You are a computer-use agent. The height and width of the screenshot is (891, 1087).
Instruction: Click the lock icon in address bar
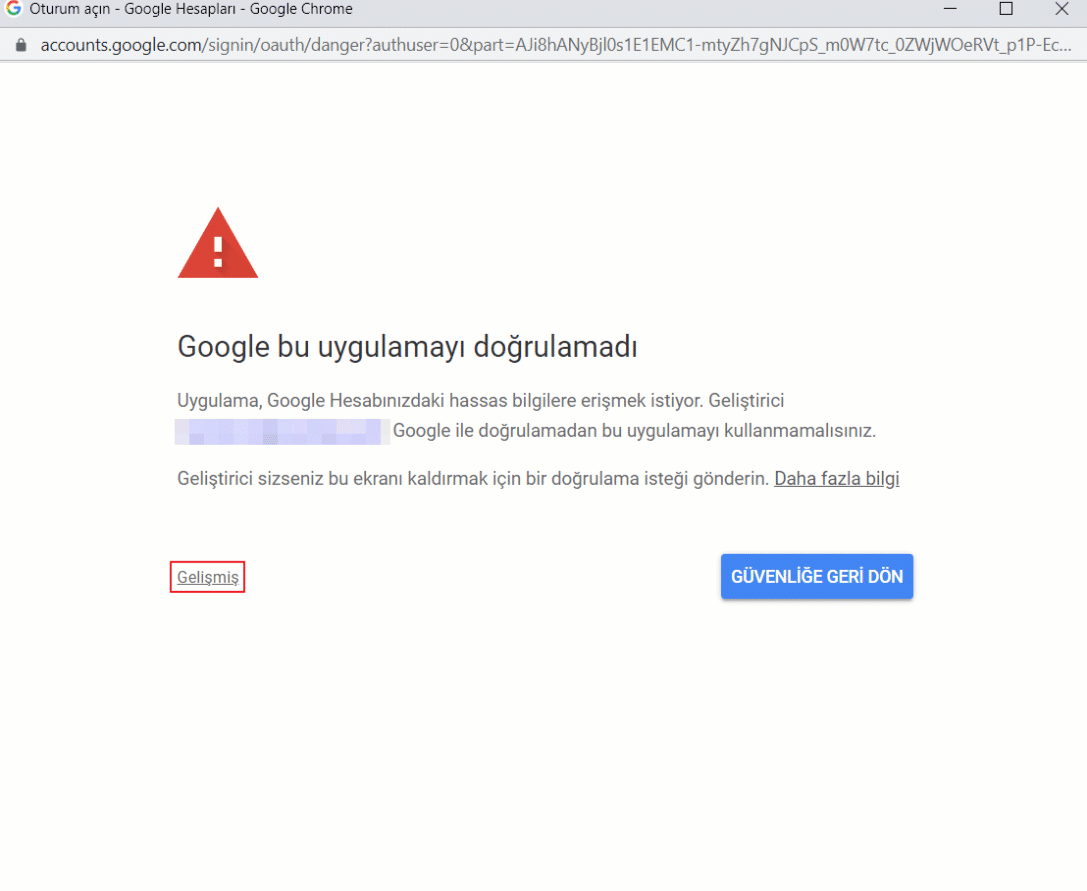(x=21, y=45)
